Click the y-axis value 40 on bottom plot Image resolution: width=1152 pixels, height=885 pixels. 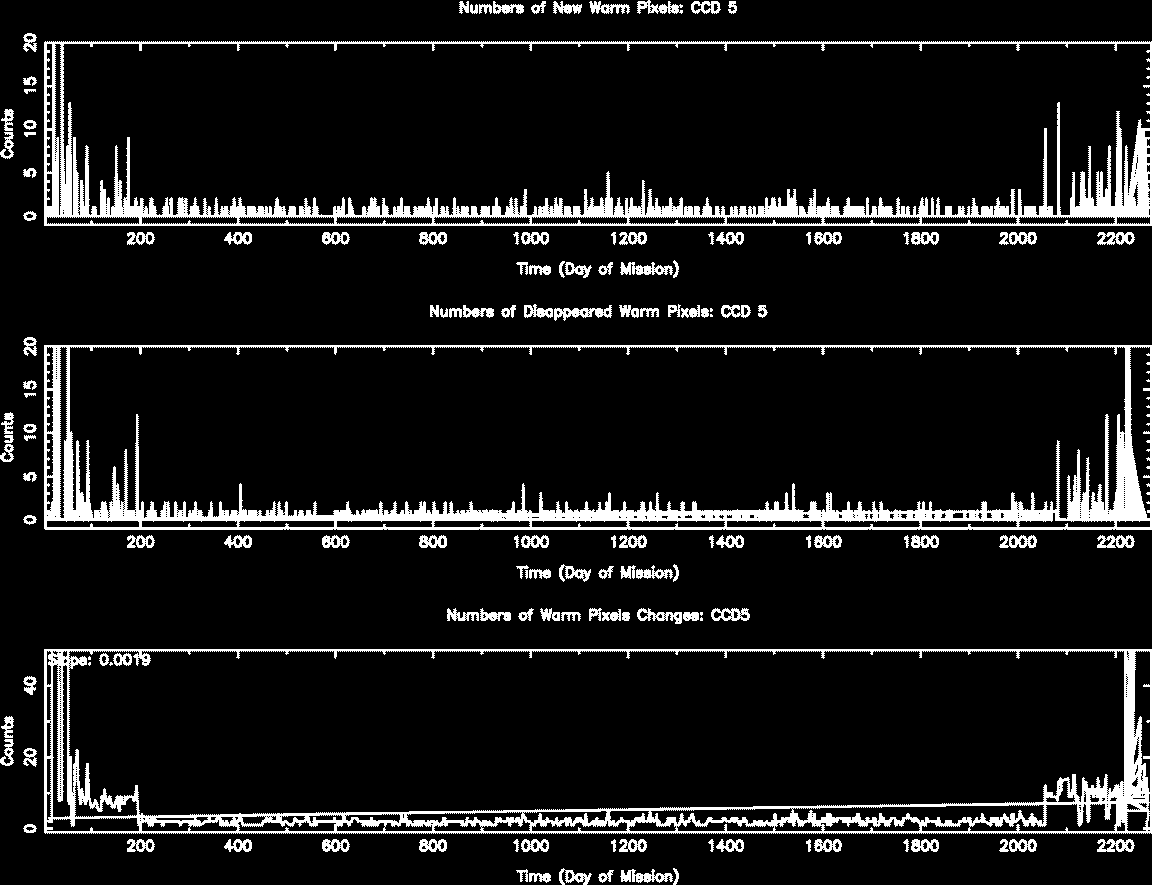click(x=30, y=686)
